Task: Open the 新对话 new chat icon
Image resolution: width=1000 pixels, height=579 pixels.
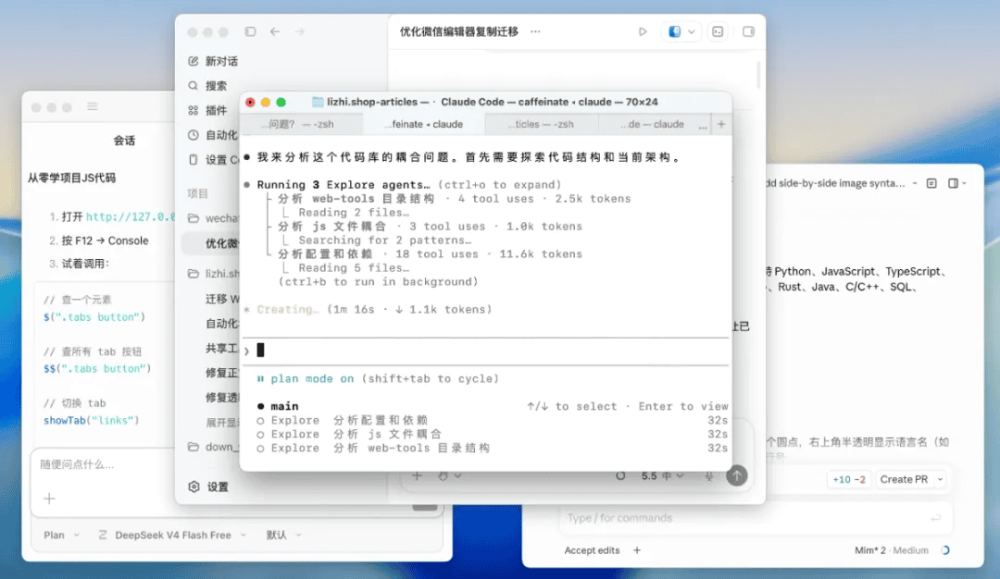Action: tap(193, 61)
